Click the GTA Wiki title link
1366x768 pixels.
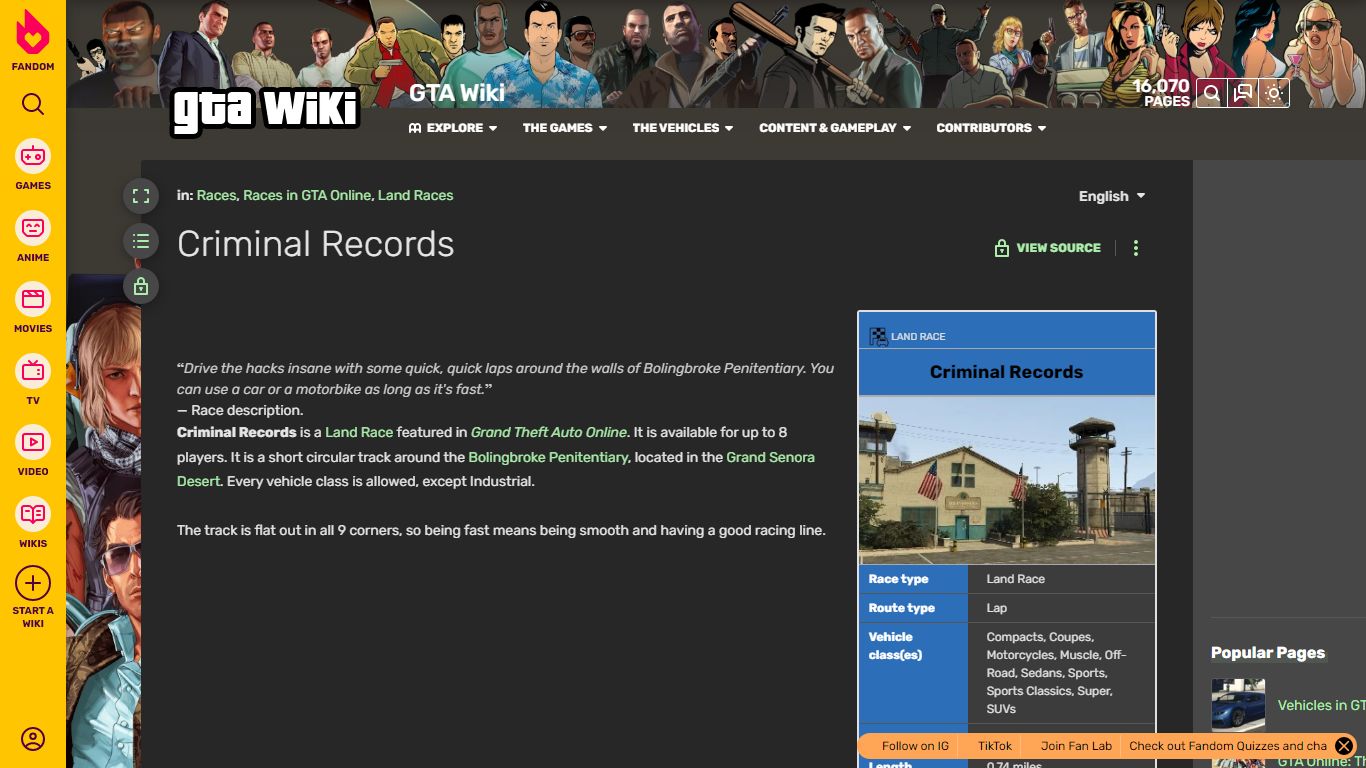457,93
